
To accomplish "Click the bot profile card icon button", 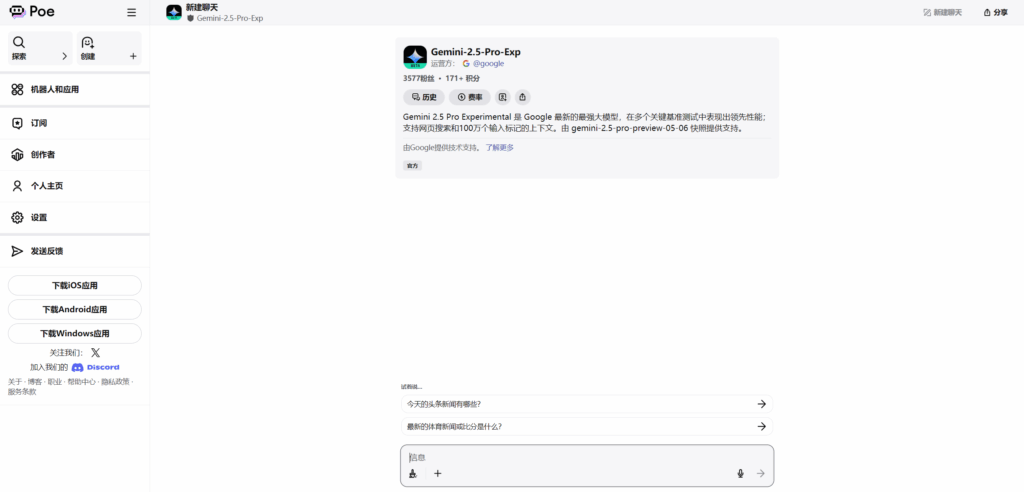I will click(502, 97).
